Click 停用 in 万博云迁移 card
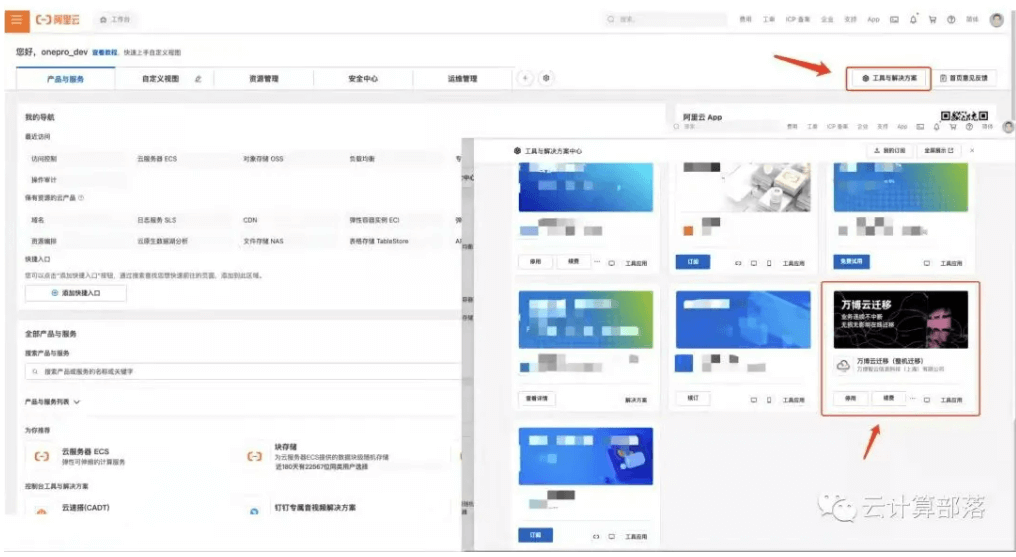The height and width of the screenshot is (557, 1016). pyautogui.click(x=851, y=398)
